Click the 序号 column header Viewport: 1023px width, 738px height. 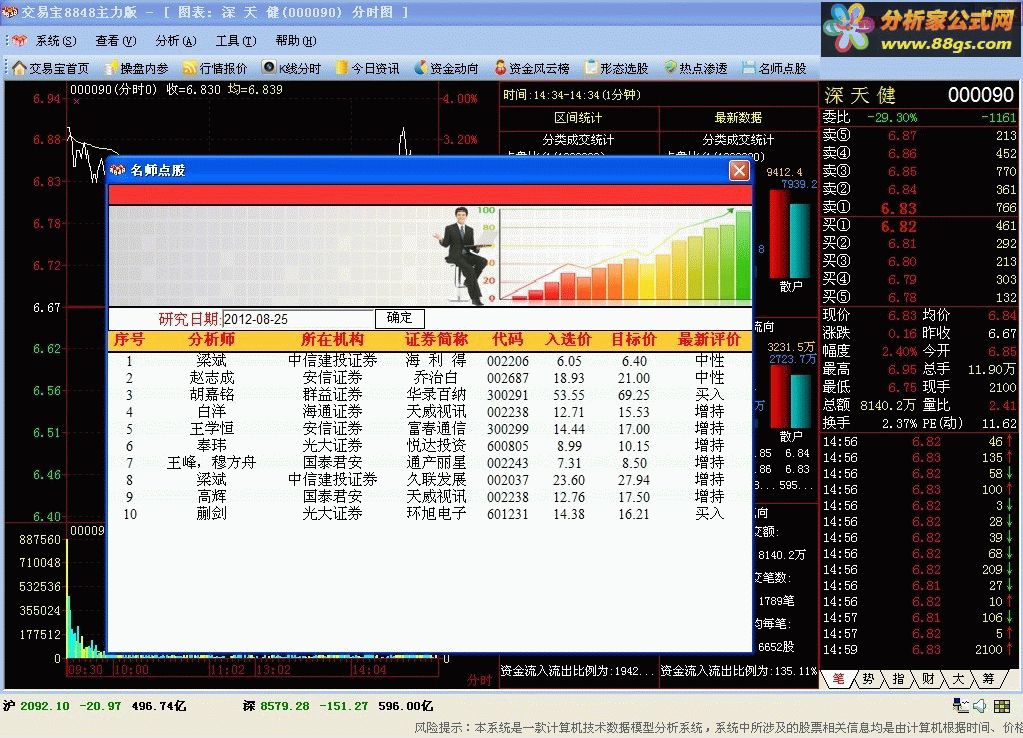click(x=129, y=340)
